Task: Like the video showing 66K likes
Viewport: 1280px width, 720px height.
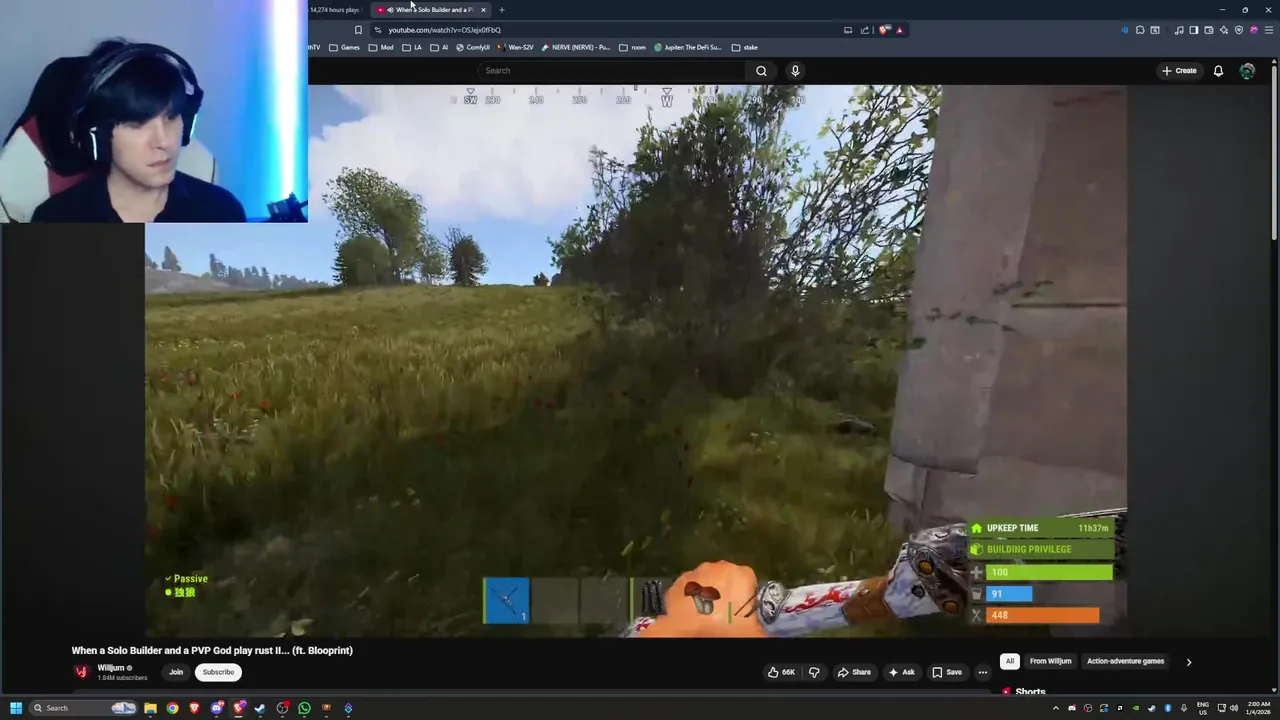Action: (x=781, y=672)
